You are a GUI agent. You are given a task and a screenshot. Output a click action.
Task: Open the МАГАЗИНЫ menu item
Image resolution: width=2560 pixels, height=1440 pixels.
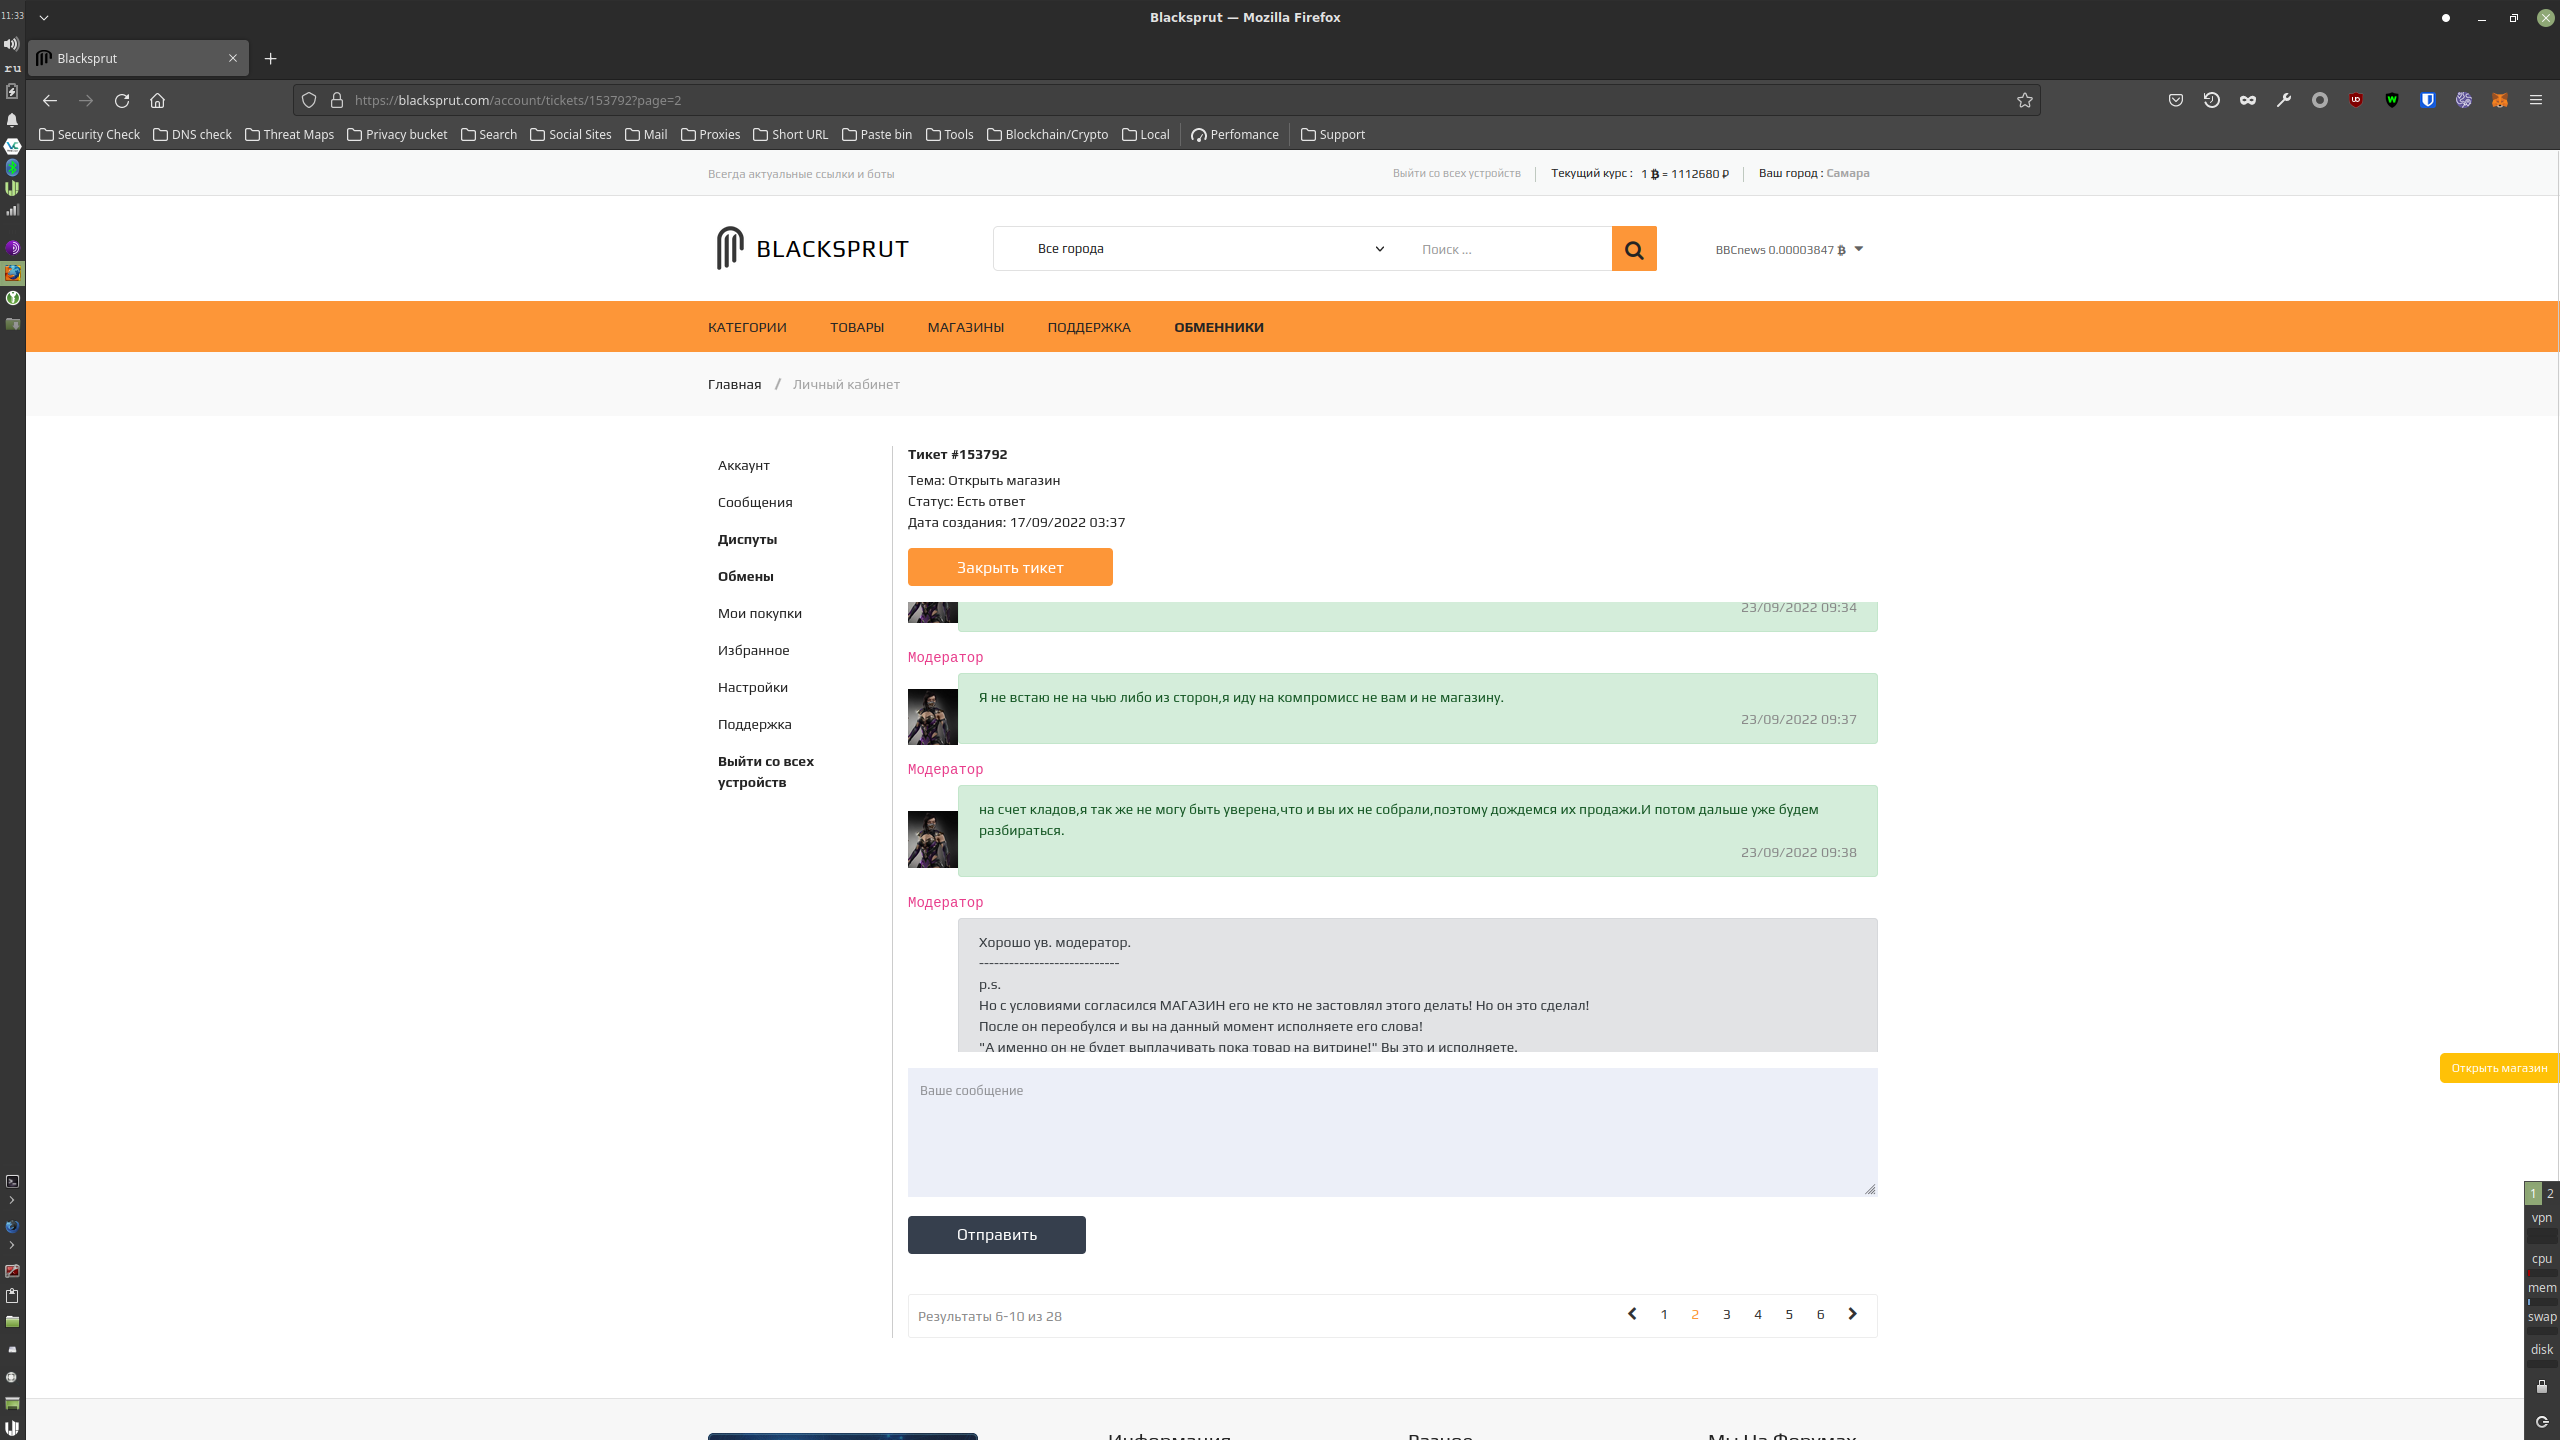click(x=965, y=327)
